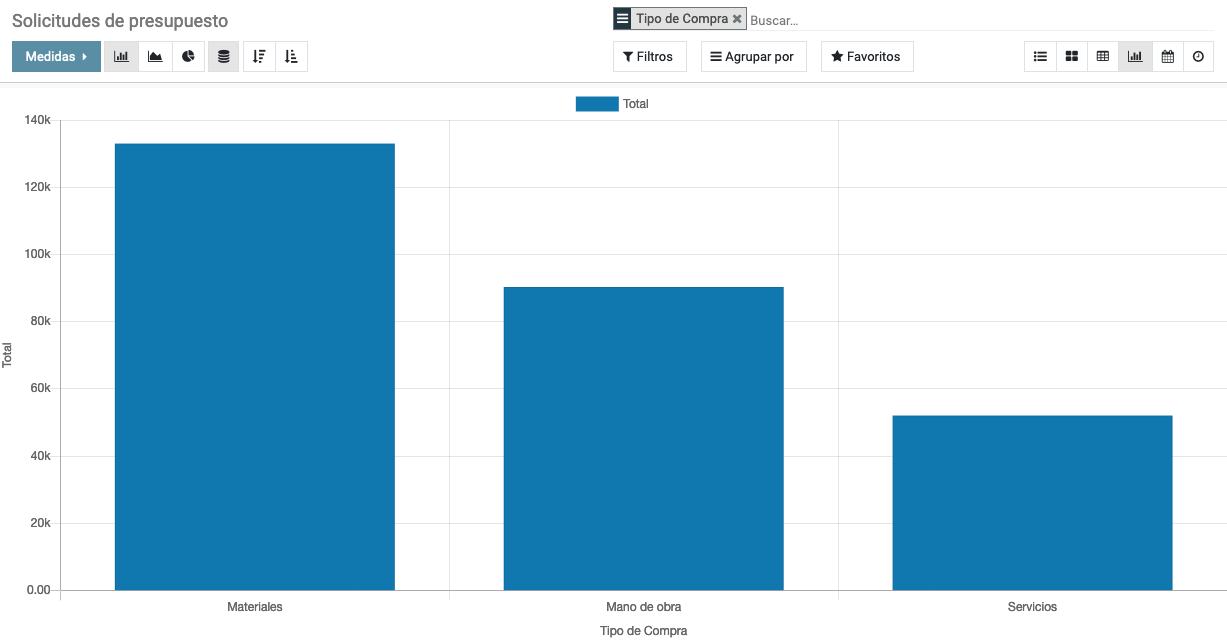Open the Favoritos menu
Image resolution: width=1227 pixels, height=640 pixels.
pos(867,57)
